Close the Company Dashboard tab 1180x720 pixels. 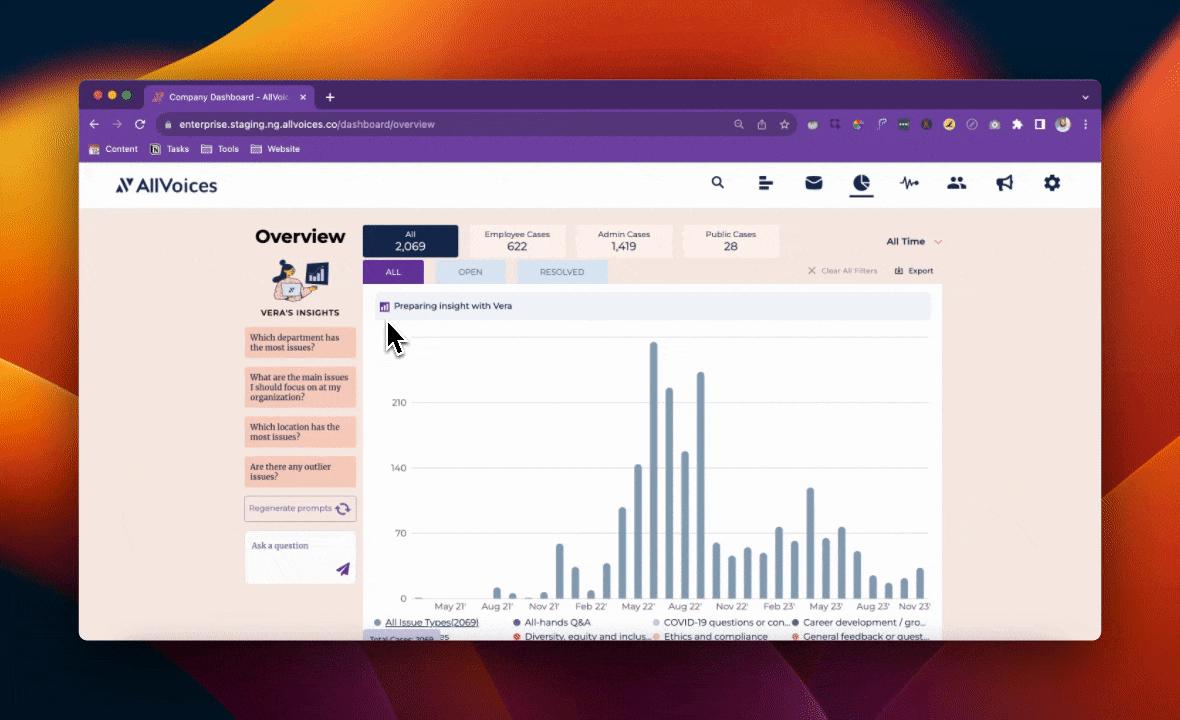click(303, 97)
